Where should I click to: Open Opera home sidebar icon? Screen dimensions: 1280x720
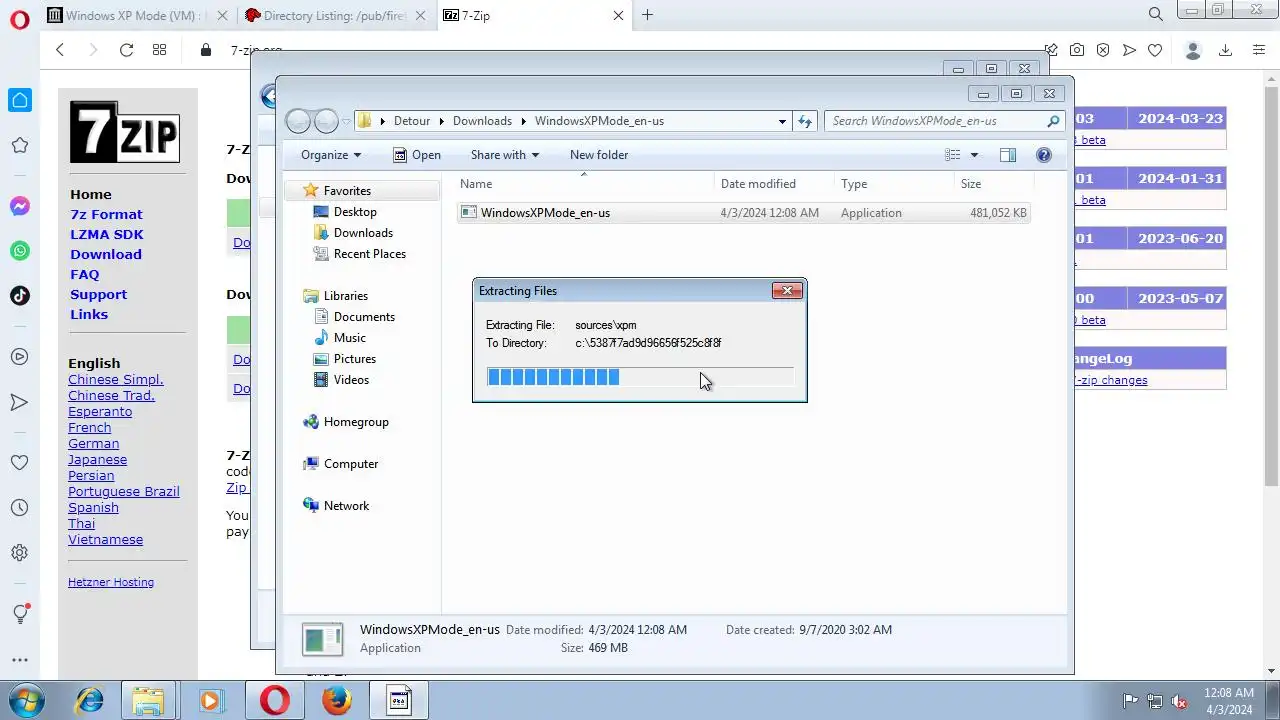click(19, 100)
